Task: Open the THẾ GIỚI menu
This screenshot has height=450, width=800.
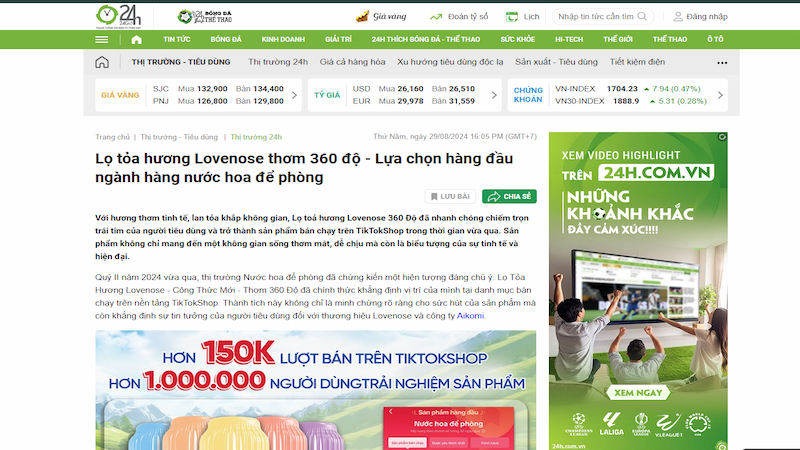Action: pos(618,39)
